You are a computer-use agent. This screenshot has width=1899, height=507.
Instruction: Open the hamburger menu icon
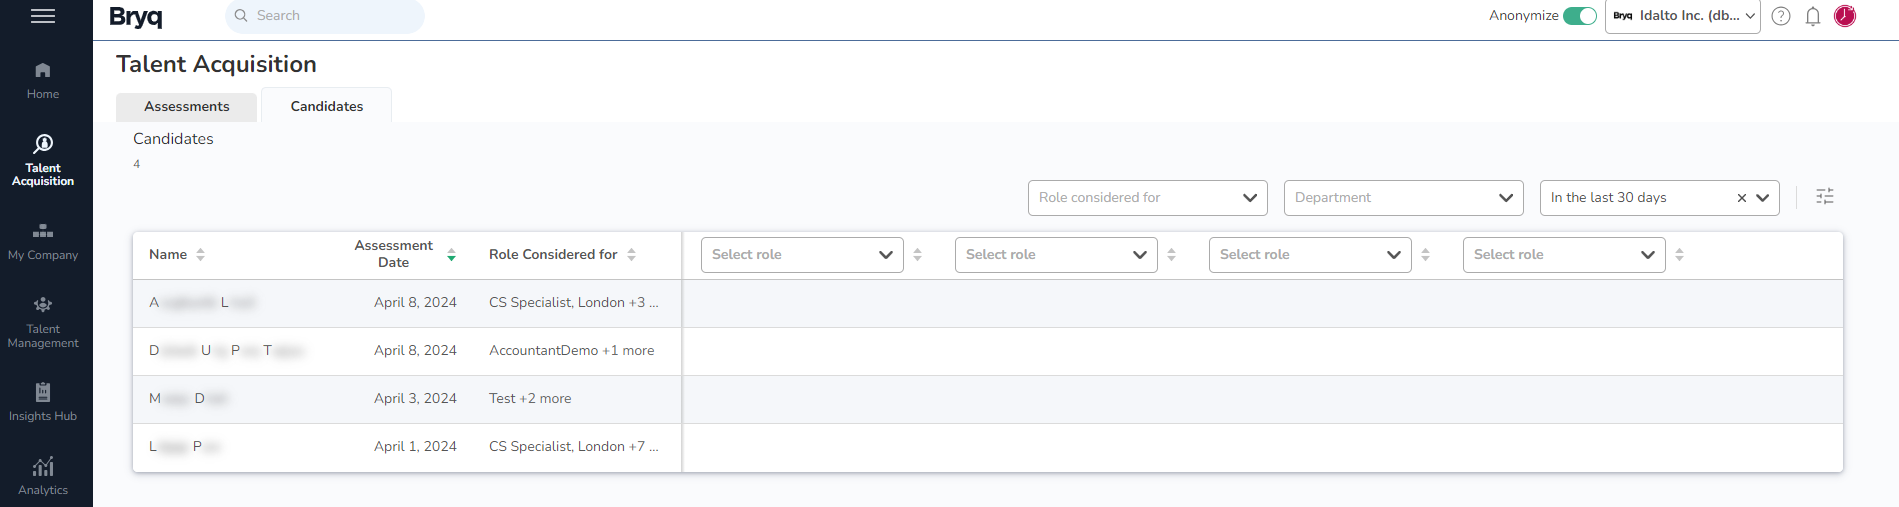43,16
